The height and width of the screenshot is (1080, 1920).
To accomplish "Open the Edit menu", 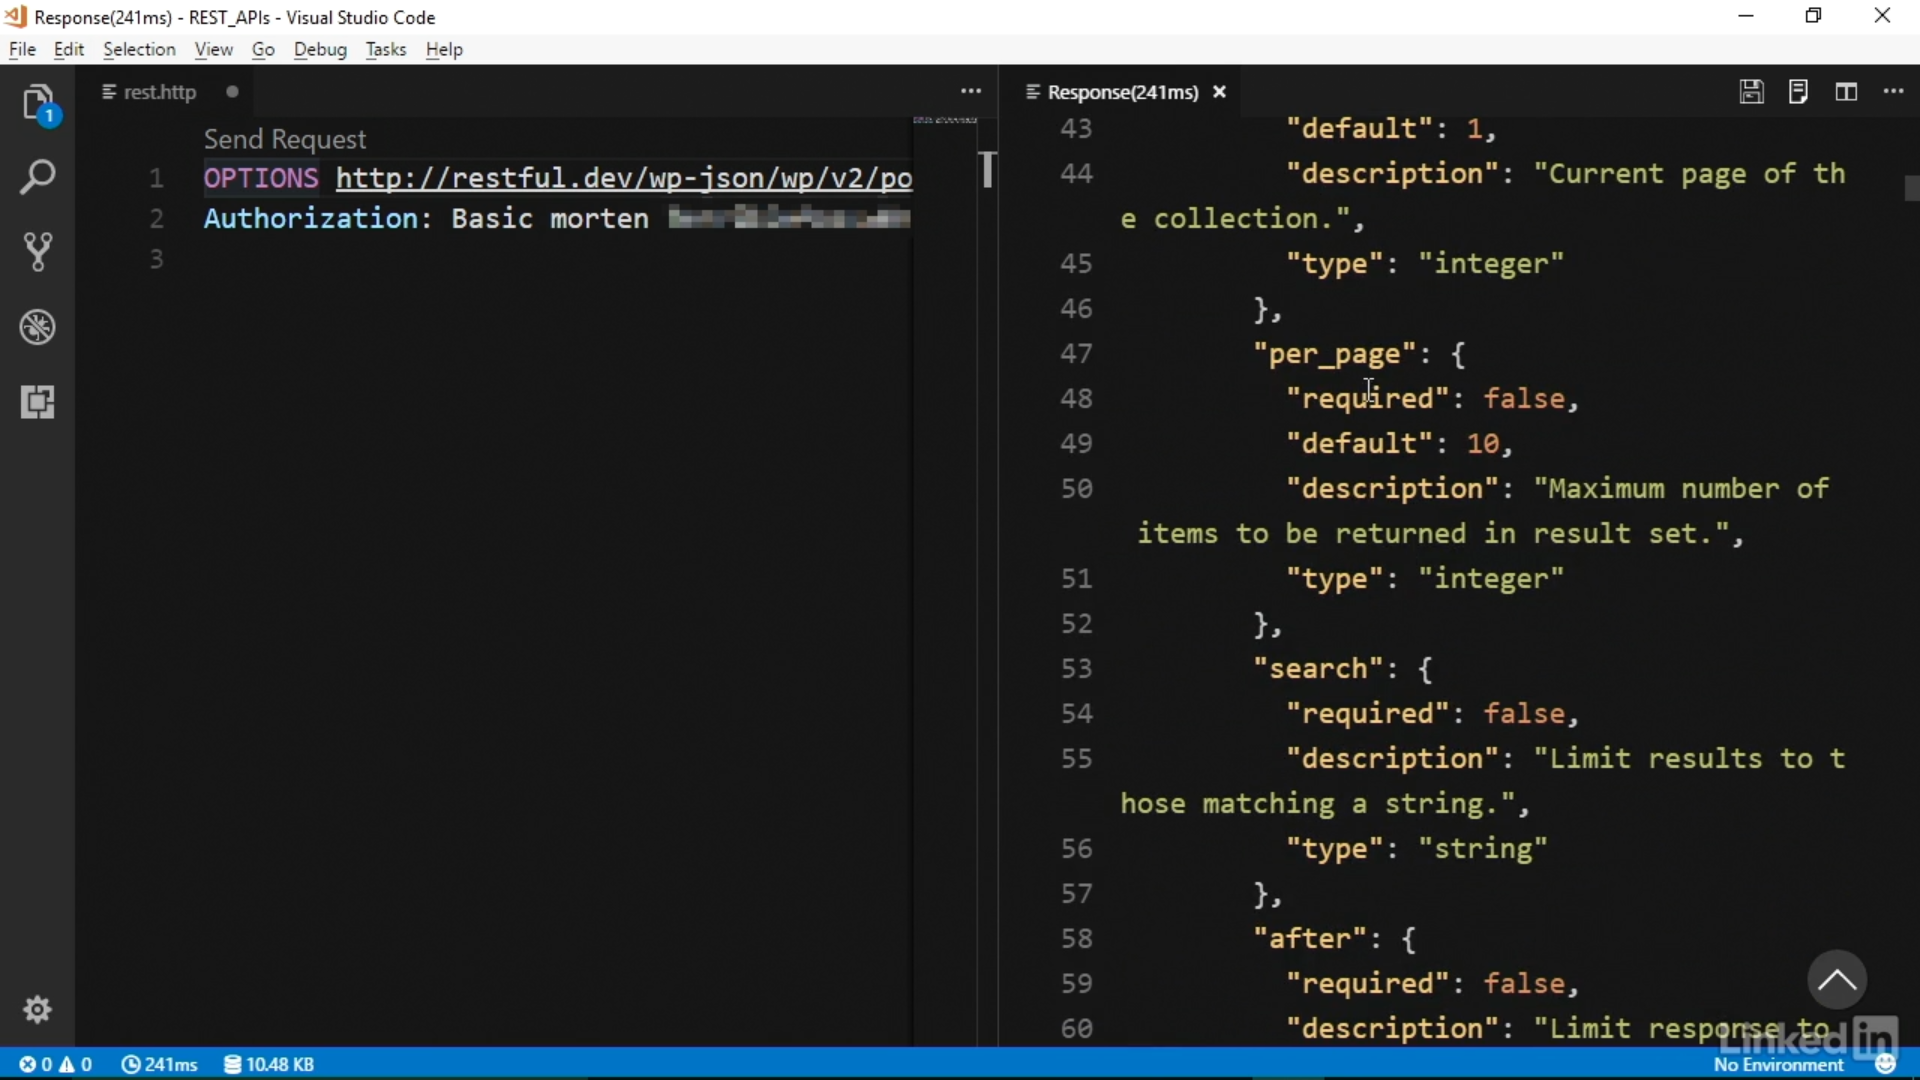I will (x=68, y=49).
